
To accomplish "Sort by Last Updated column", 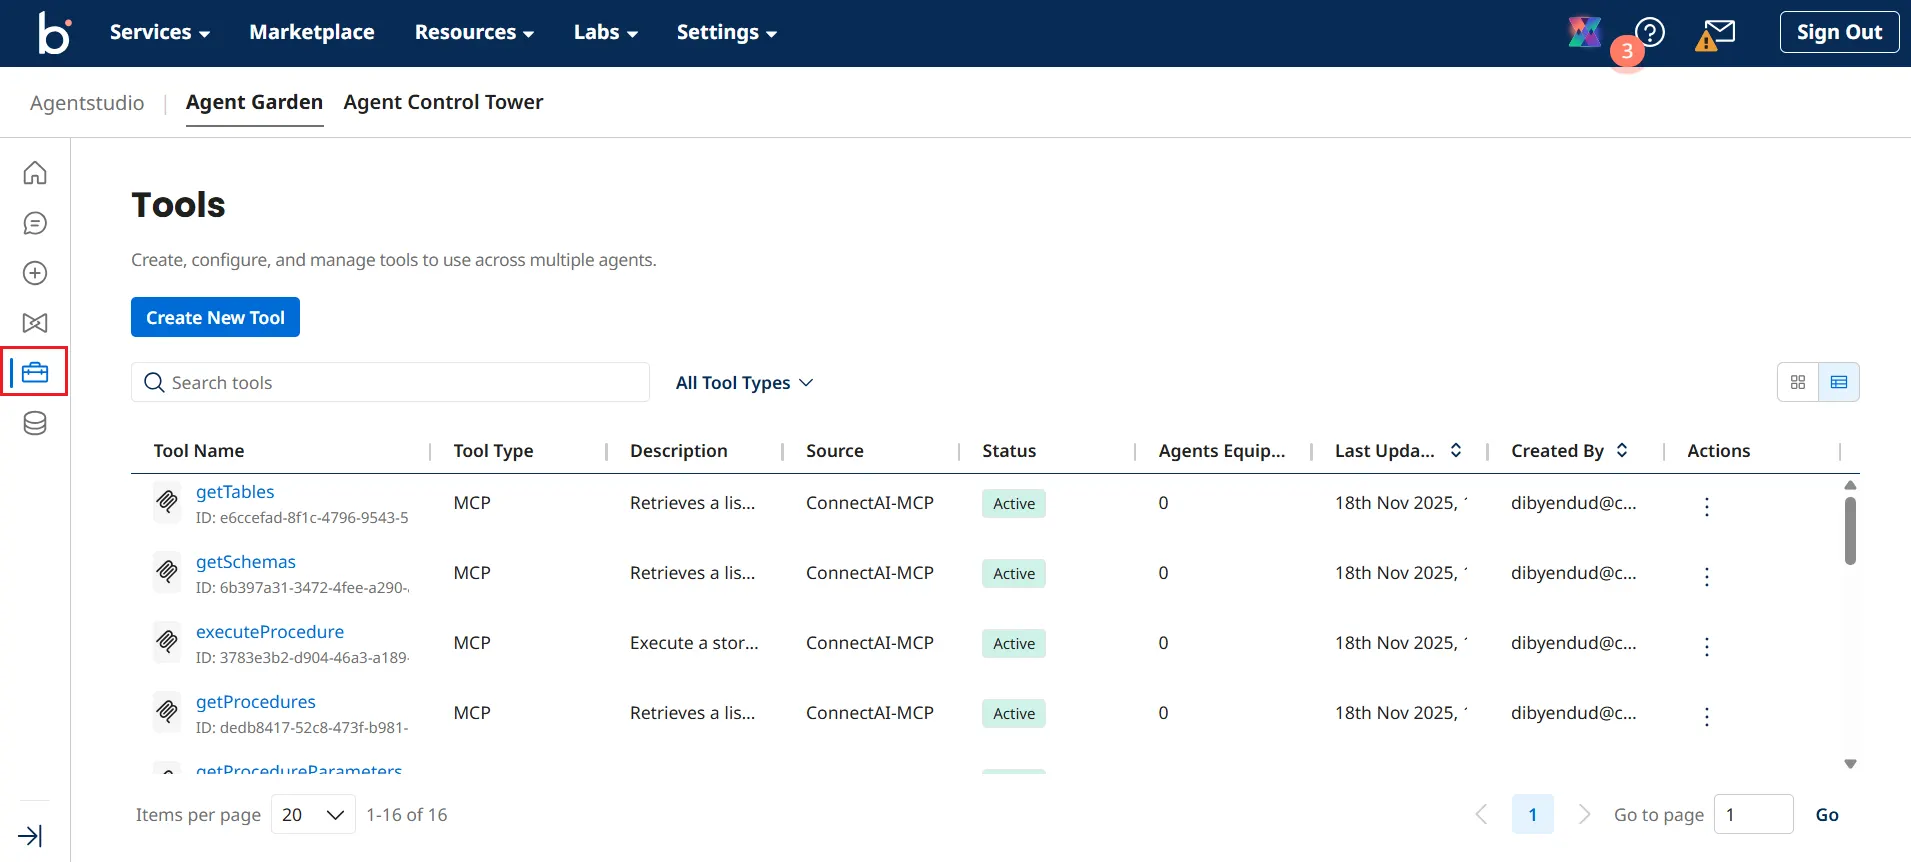I will (1456, 451).
